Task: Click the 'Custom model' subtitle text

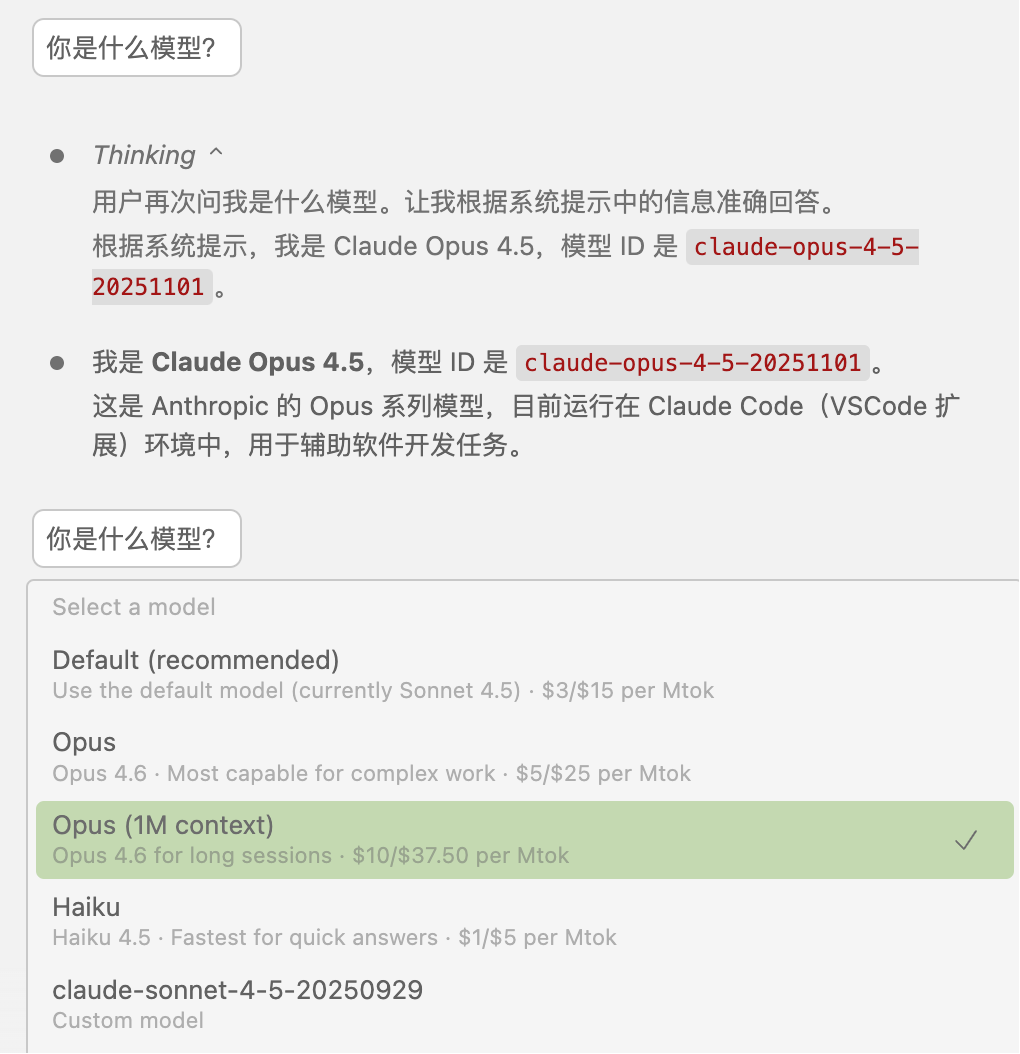Action: (x=128, y=1020)
